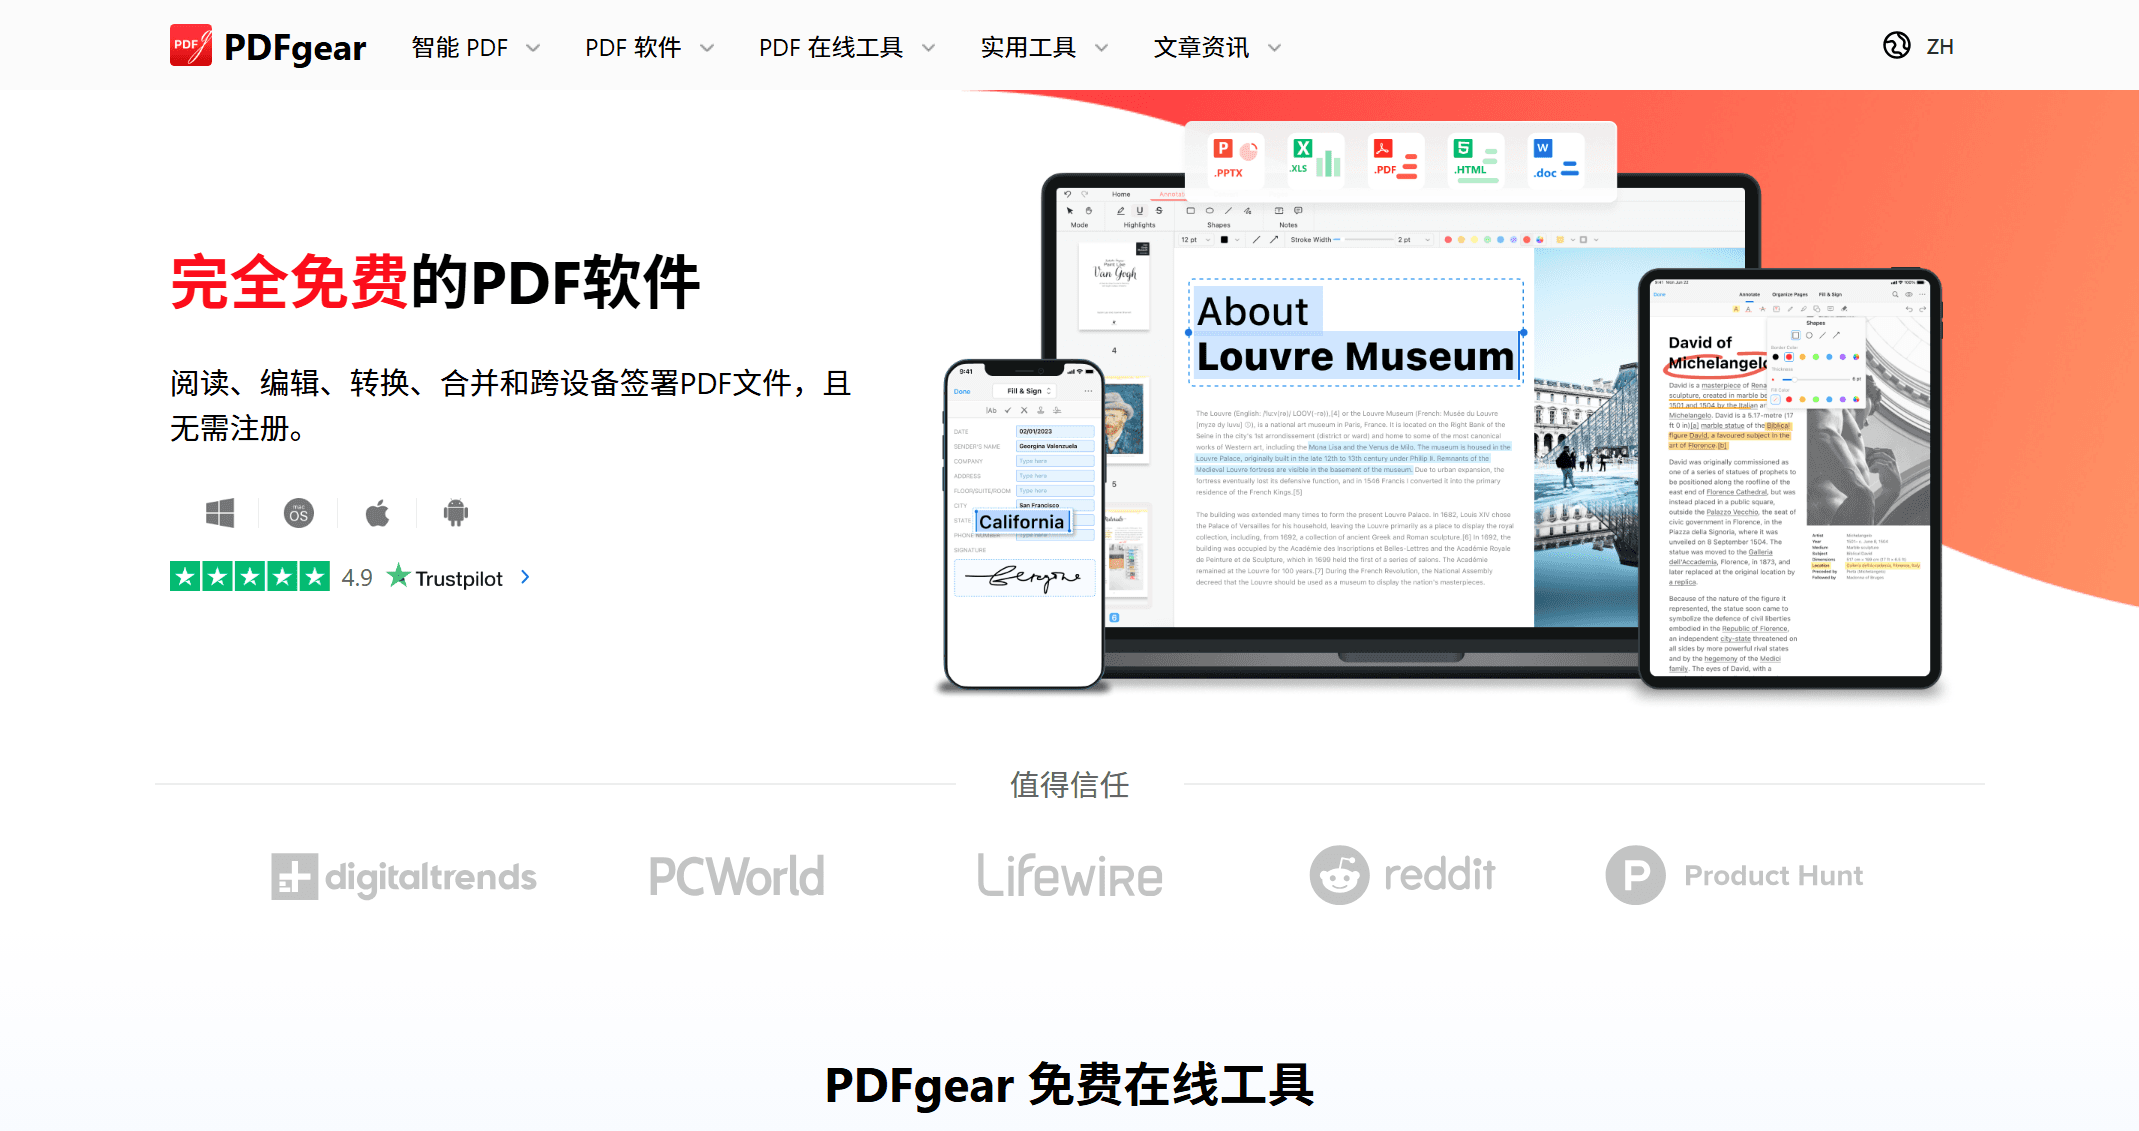Open the Trustpilot rating link

pyautogui.click(x=458, y=578)
